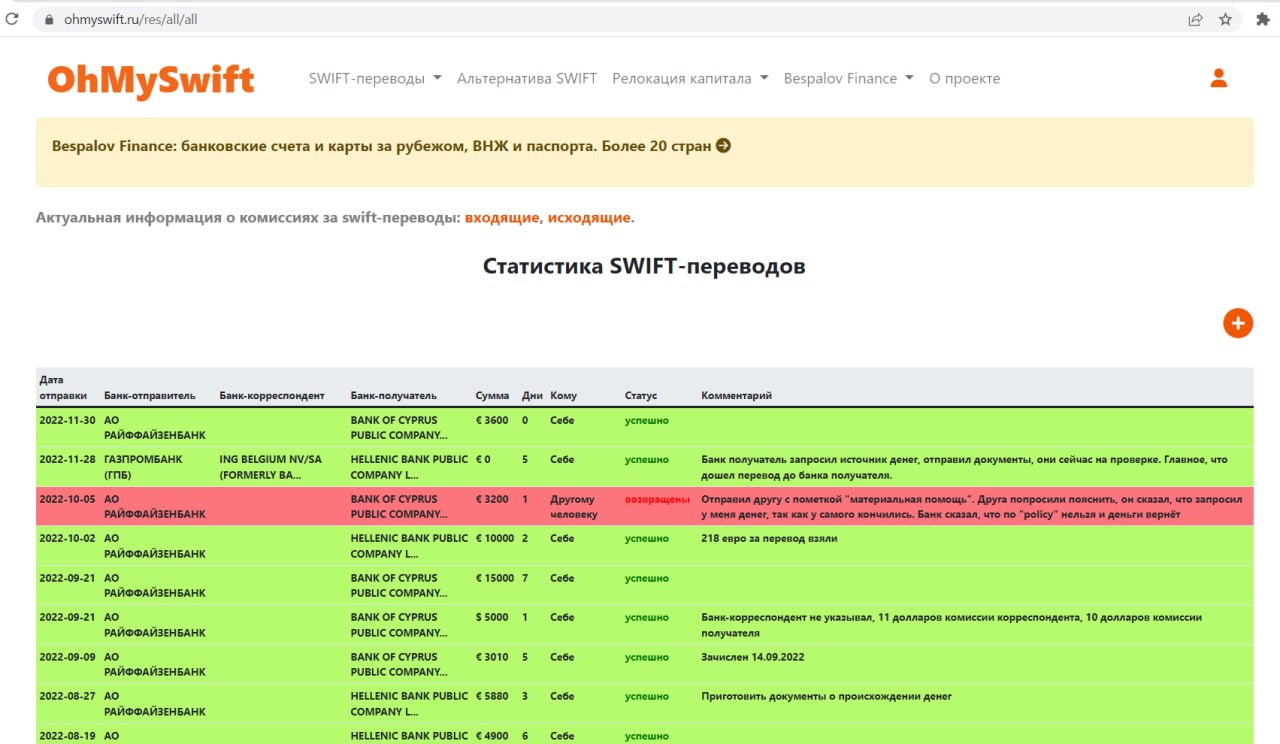
Task: Follow the исходящие commissions link
Action: click(x=589, y=217)
